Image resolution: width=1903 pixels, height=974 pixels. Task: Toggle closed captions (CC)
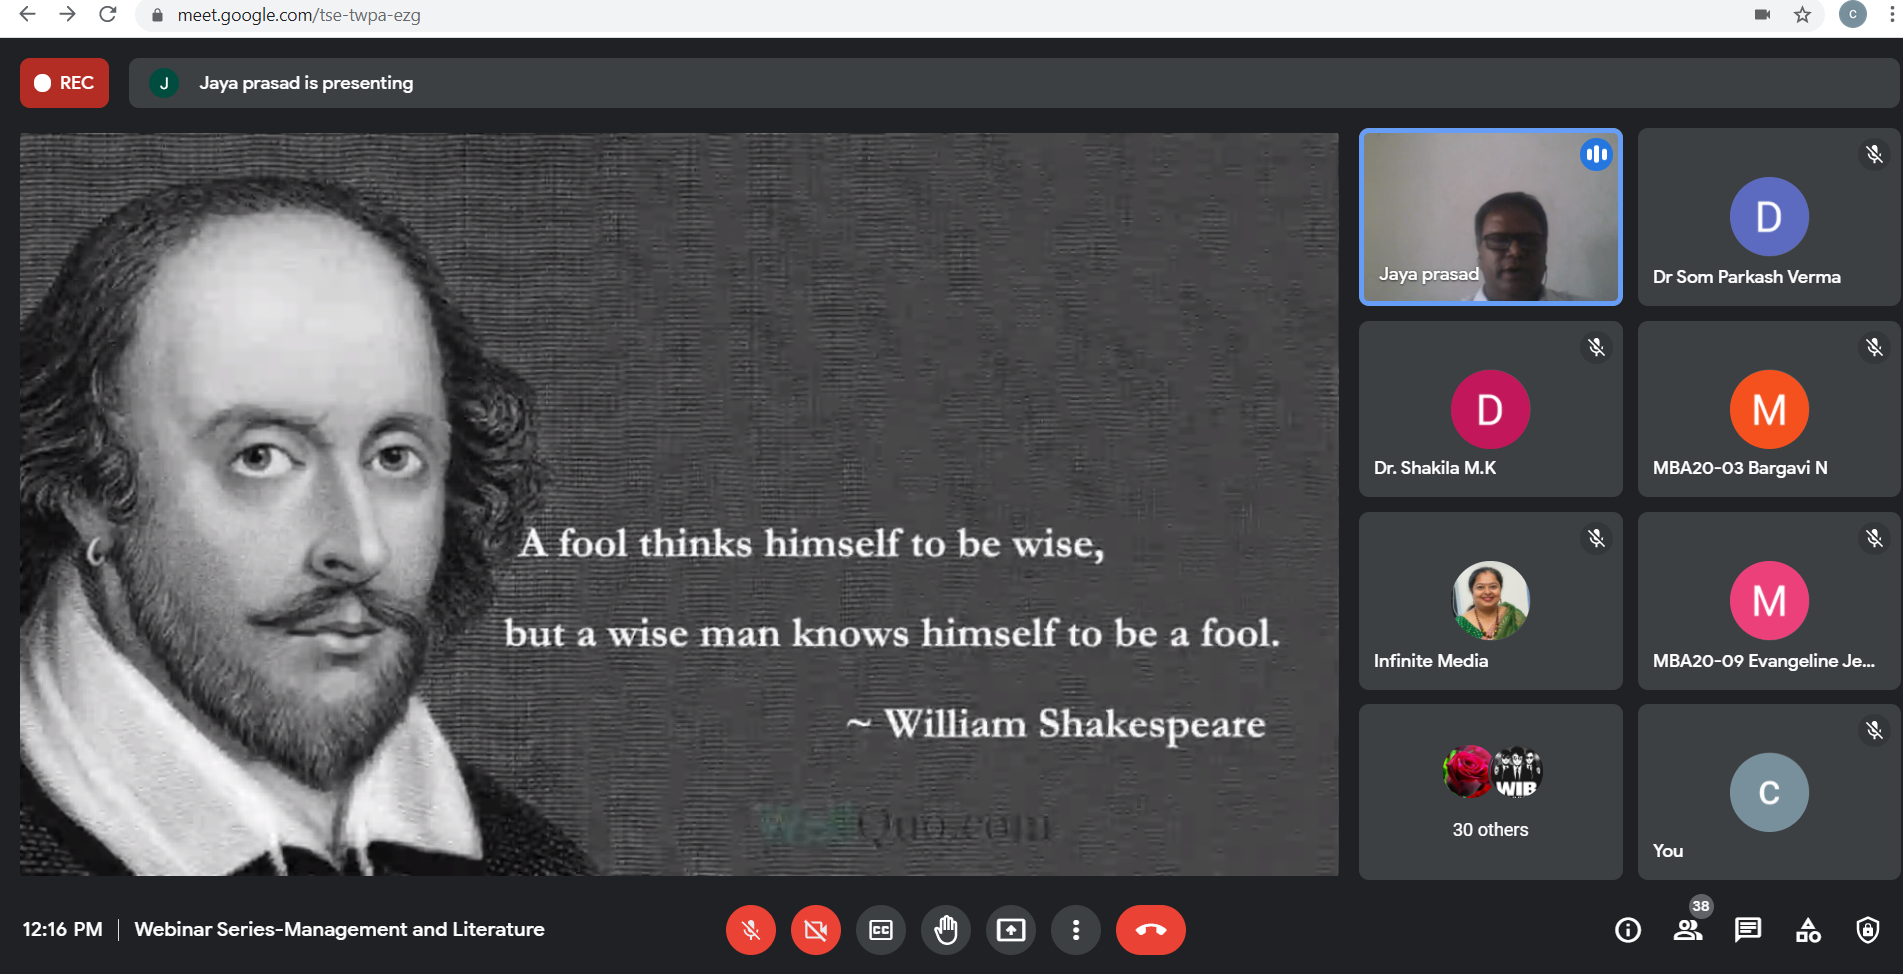881,930
